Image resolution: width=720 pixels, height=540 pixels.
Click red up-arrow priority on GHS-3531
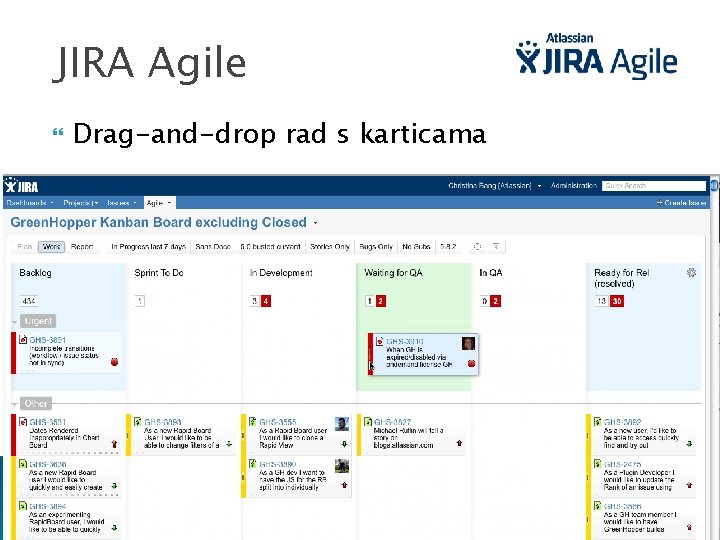114,444
